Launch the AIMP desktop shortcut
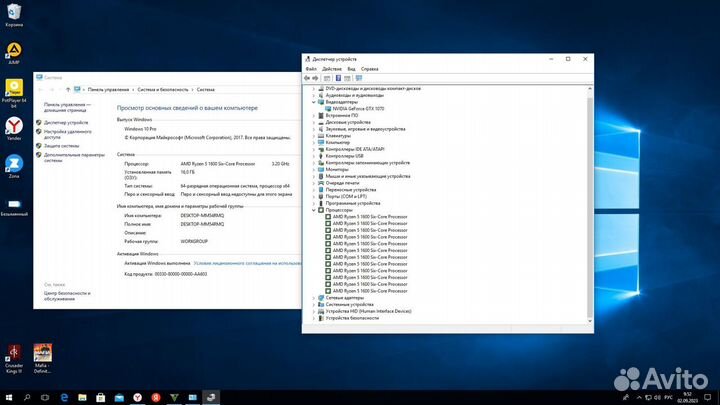The width and height of the screenshot is (720, 405). pyautogui.click(x=14, y=49)
